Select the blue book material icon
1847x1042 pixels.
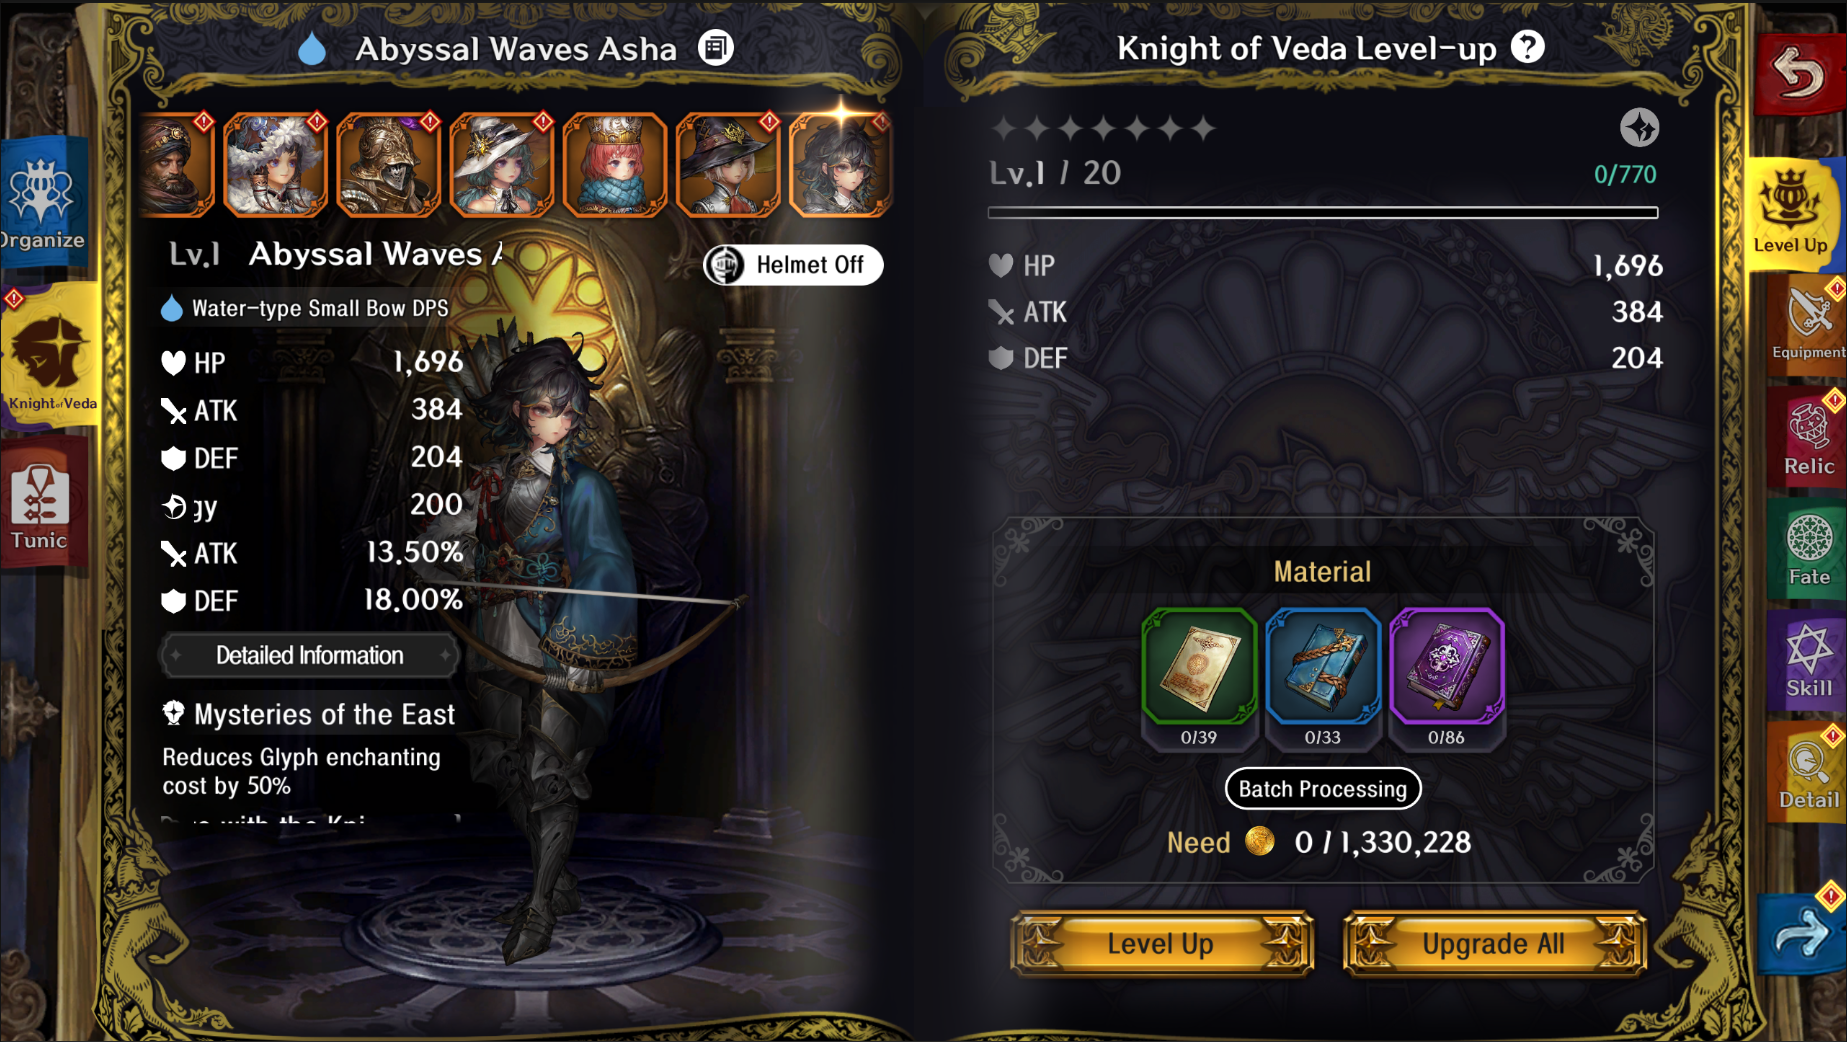pyautogui.click(x=1322, y=666)
